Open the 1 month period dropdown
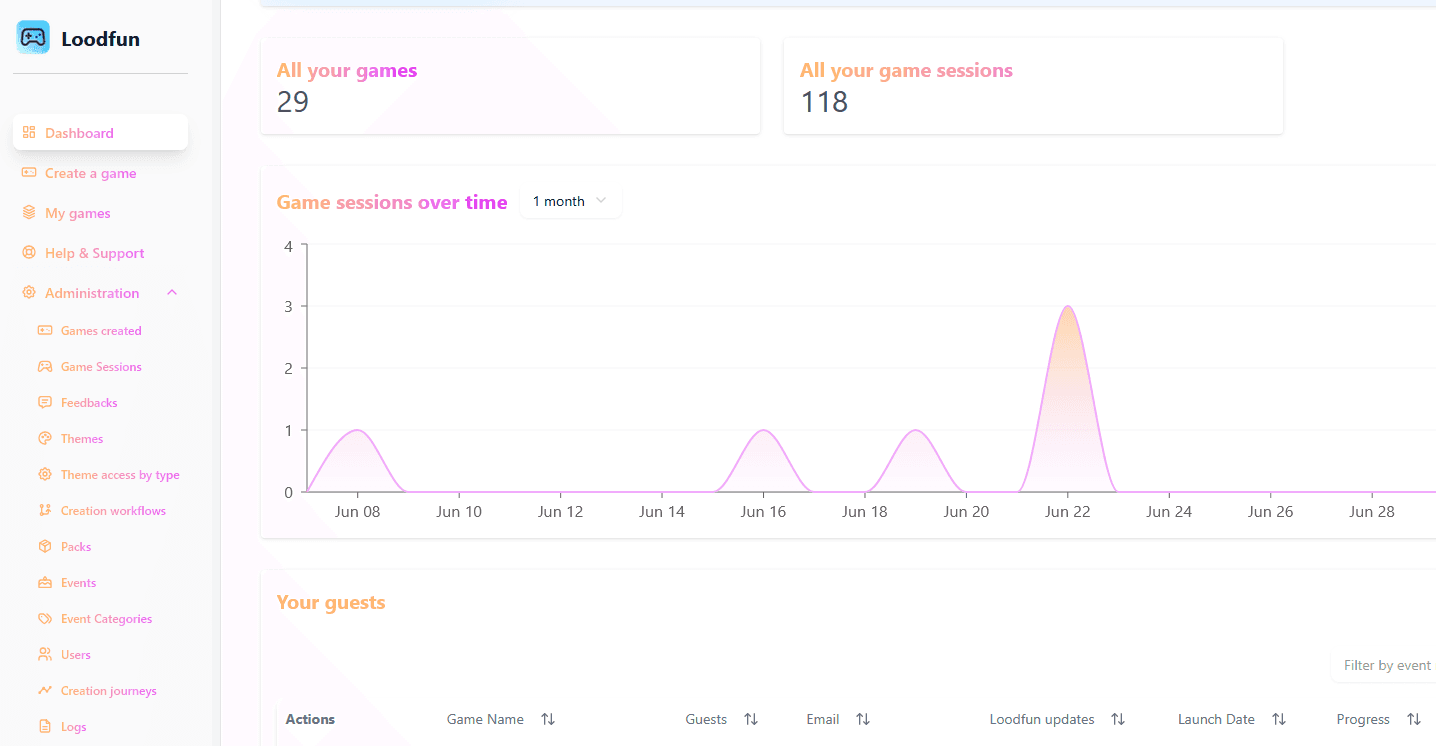1436x746 pixels. (x=570, y=201)
